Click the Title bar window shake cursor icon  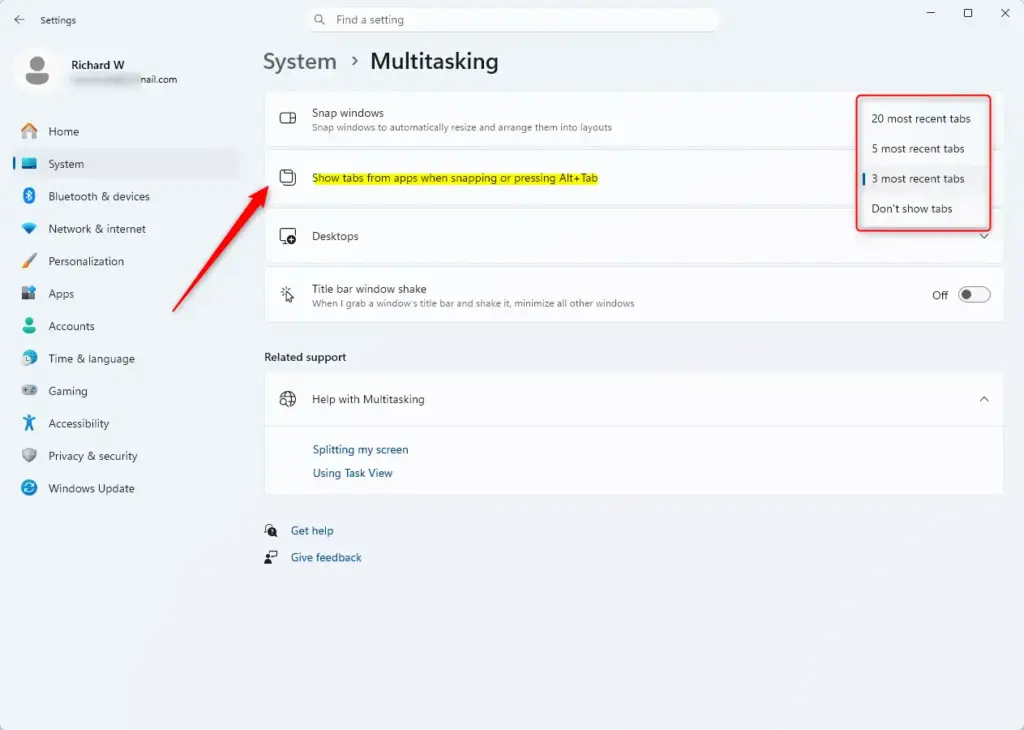(x=287, y=295)
